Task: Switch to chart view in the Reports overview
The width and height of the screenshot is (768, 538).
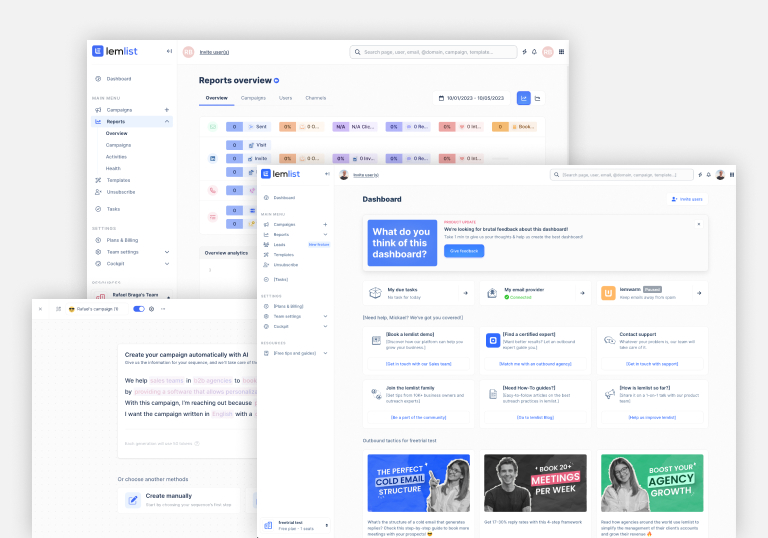Action: (524, 98)
